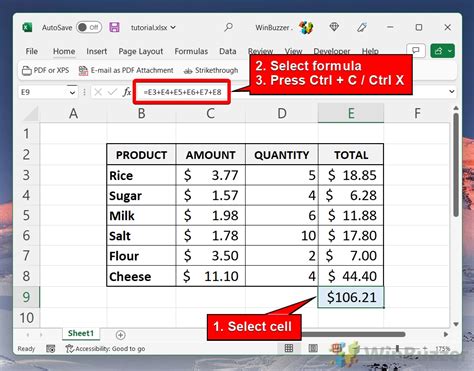The image size is (474, 371).
Task: Click the vertical scrollbar thumb
Action: point(456,165)
